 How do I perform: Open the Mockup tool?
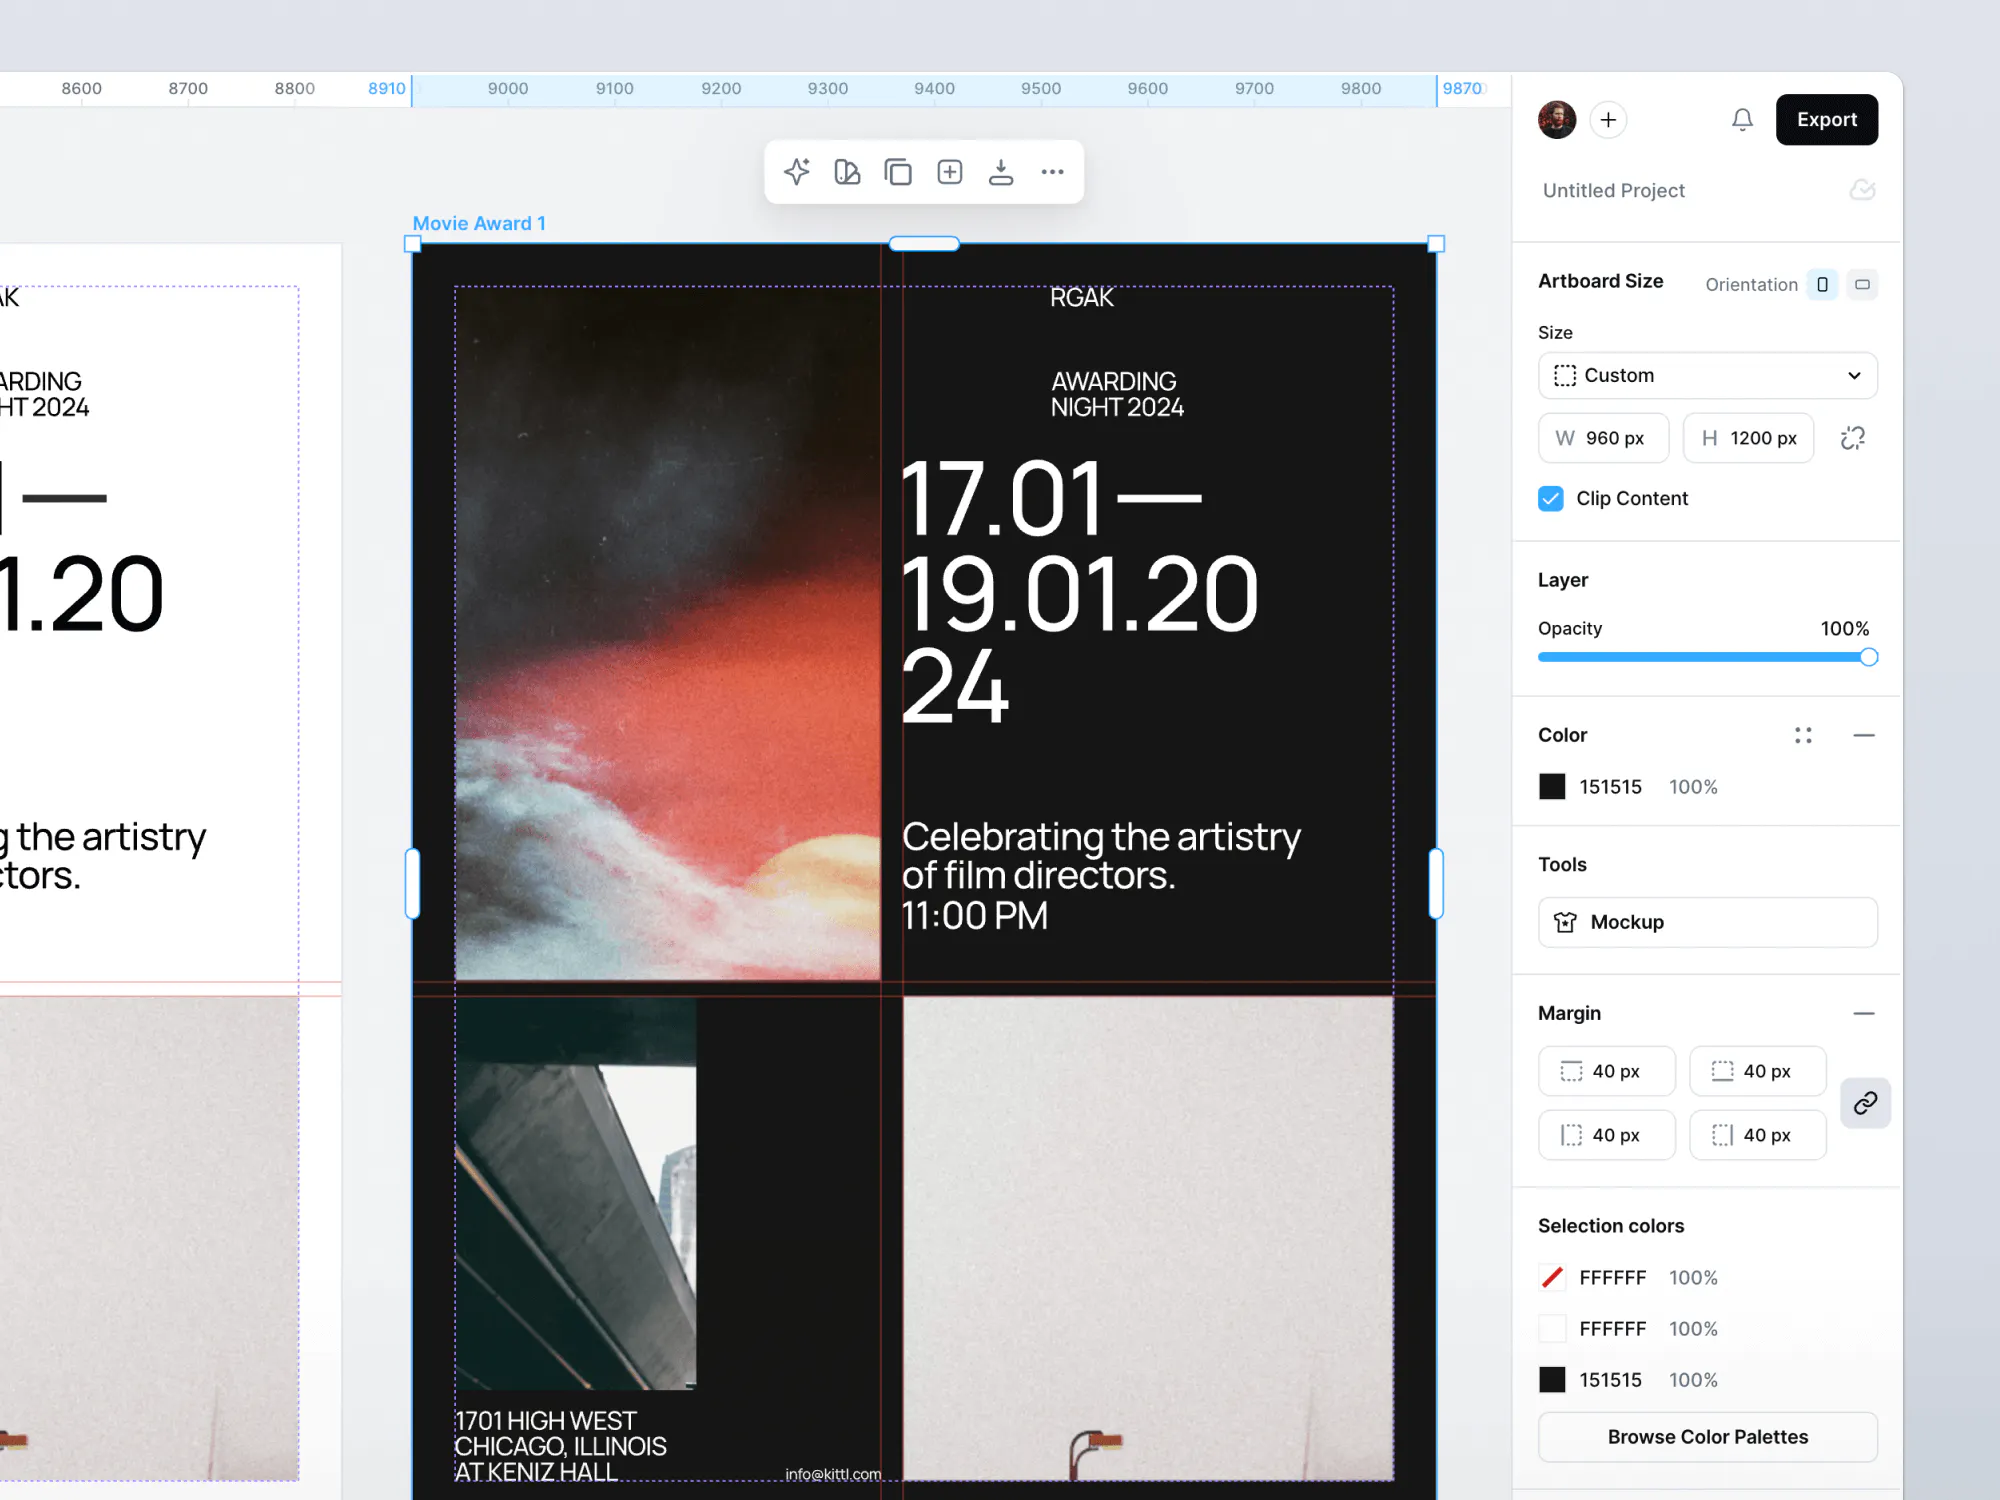tap(1707, 922)
